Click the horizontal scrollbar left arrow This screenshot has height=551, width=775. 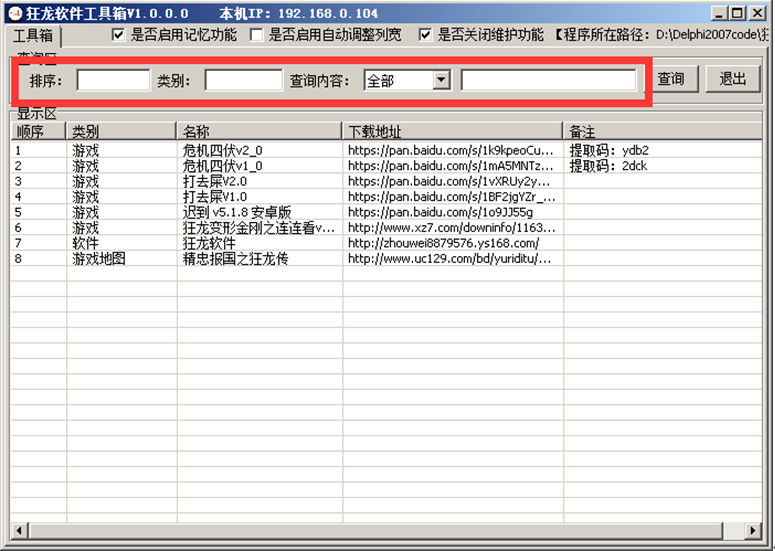tap(17, 529)
